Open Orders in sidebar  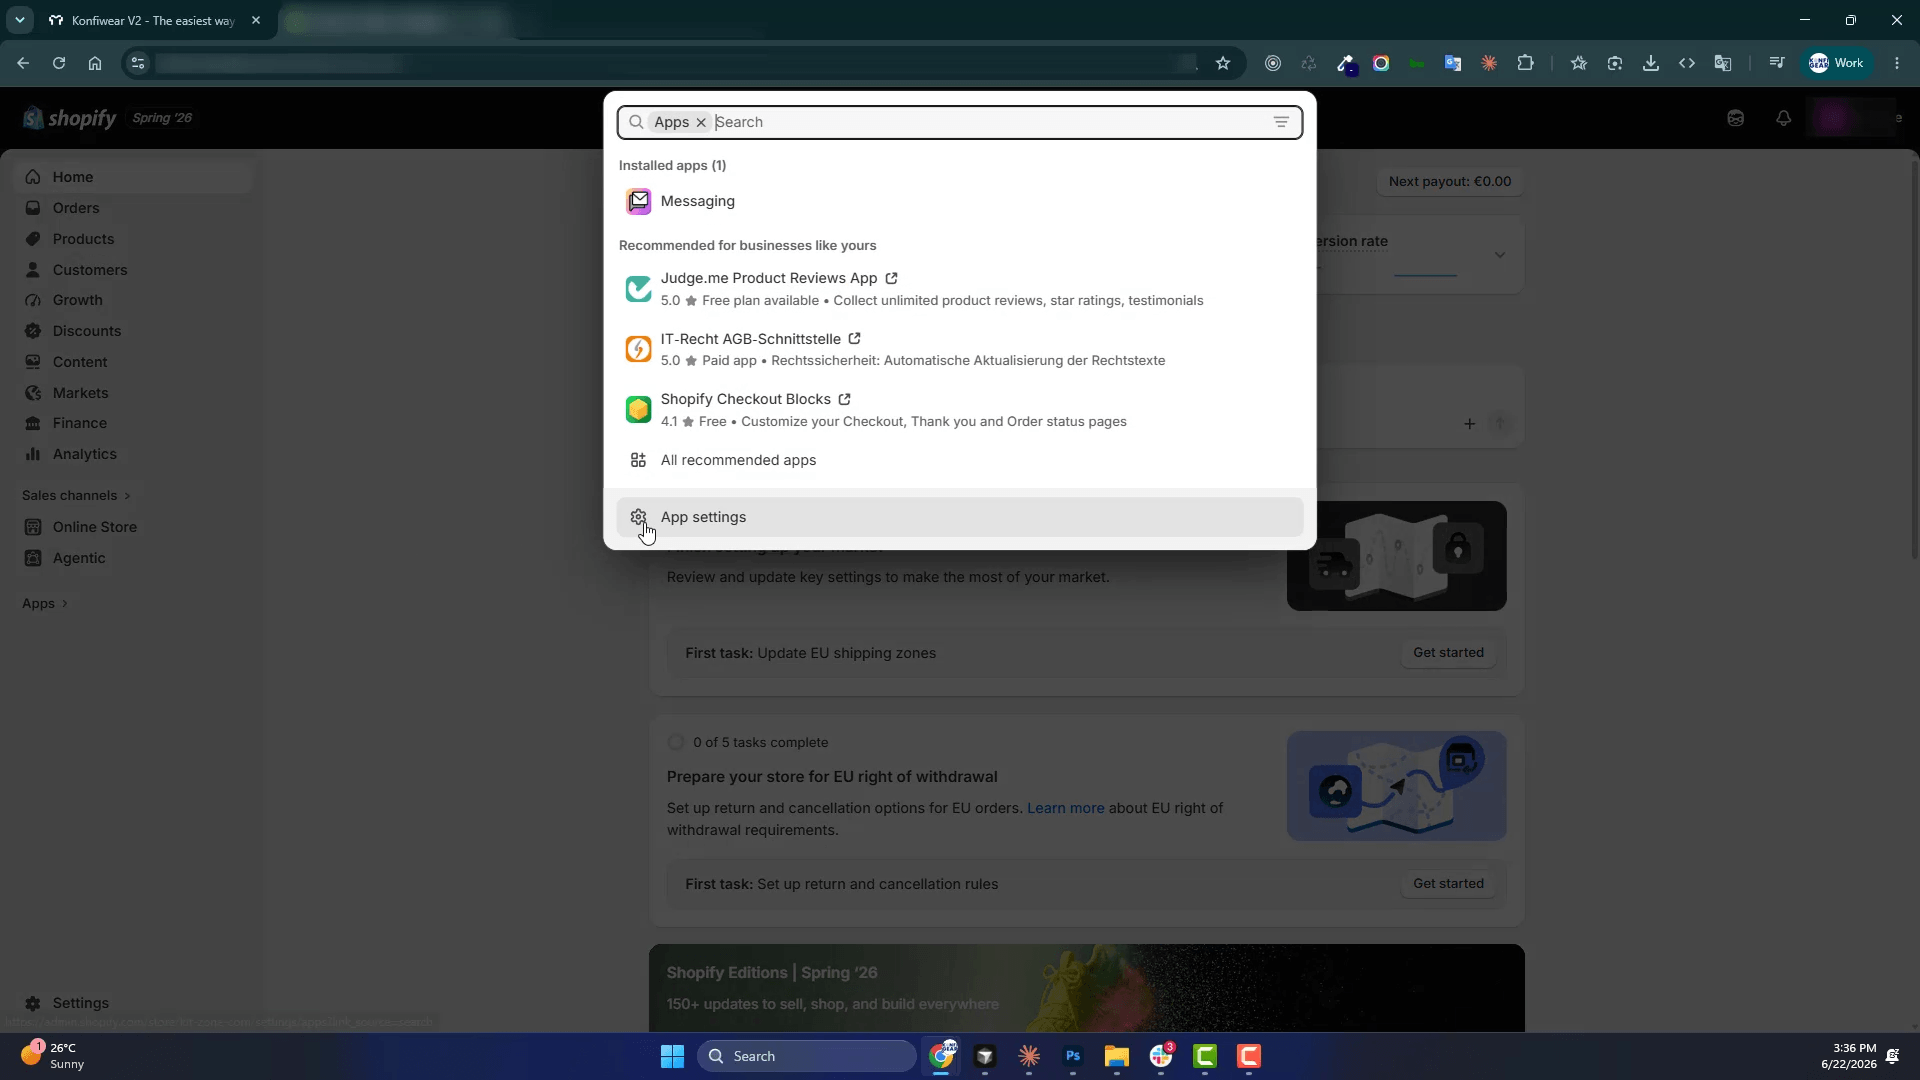[132, 208]
